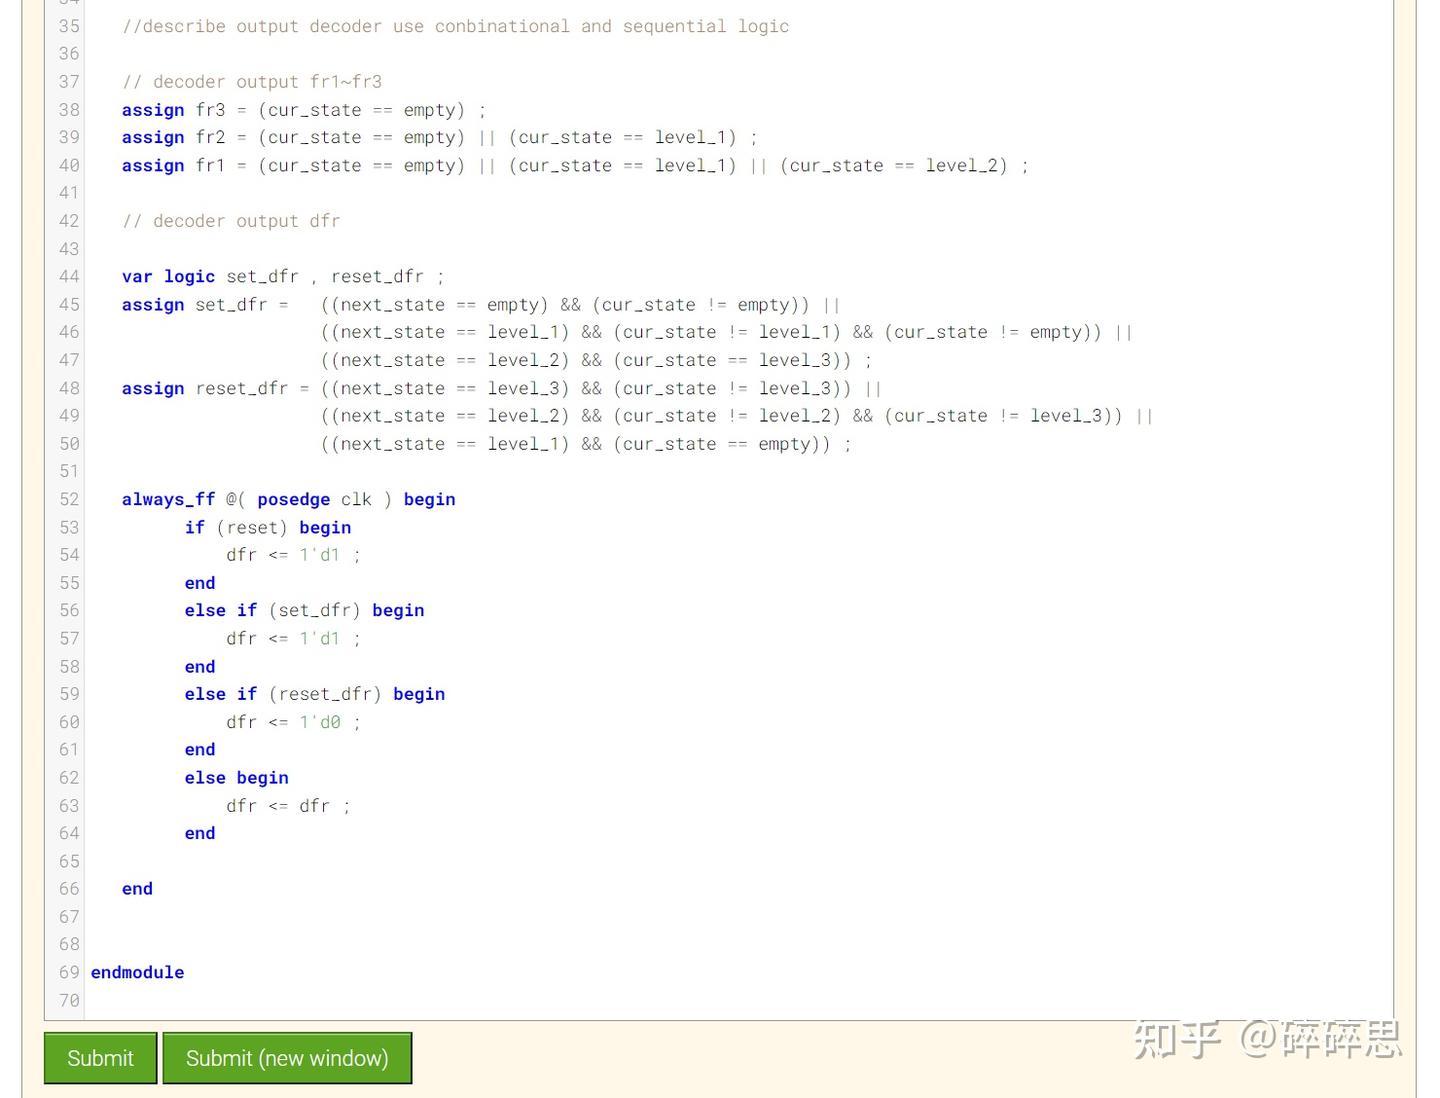1440x1098 pixels.
Task: Click the always_ff keyword on line 52
Action: pyautogui.click(x=167, y=499)
